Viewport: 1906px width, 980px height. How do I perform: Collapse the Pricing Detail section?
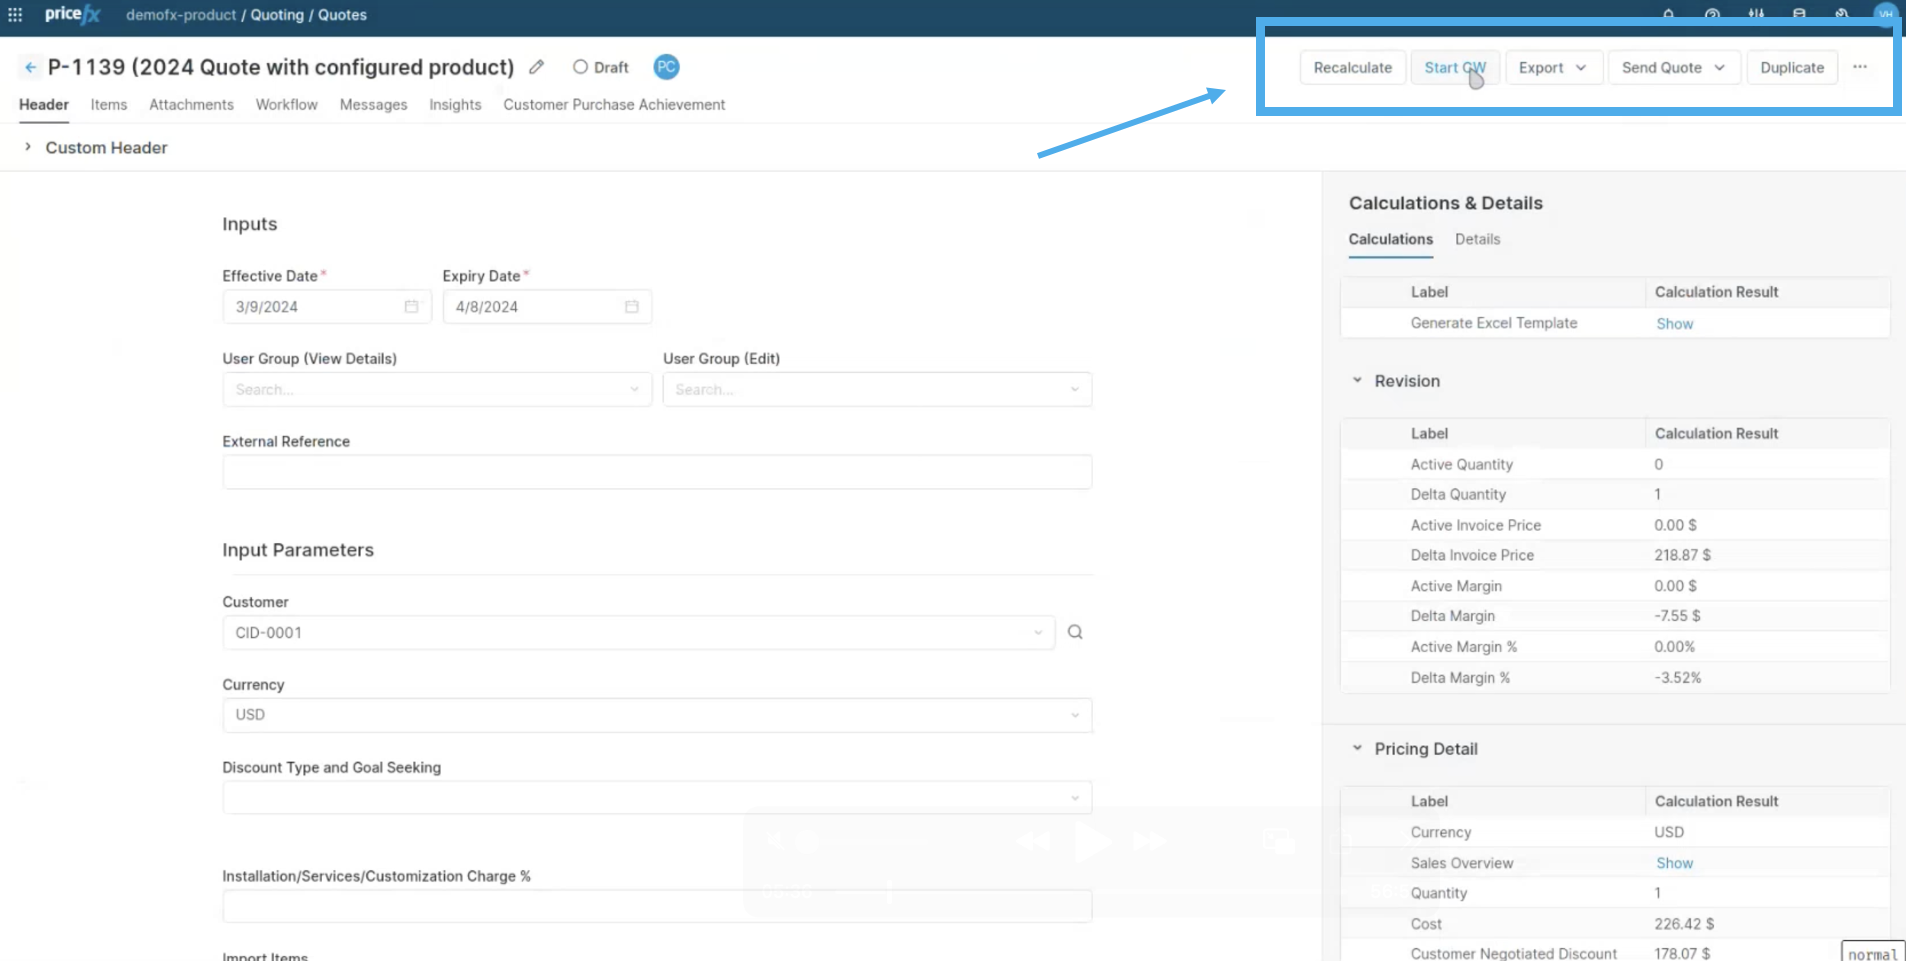(1357, 749)
